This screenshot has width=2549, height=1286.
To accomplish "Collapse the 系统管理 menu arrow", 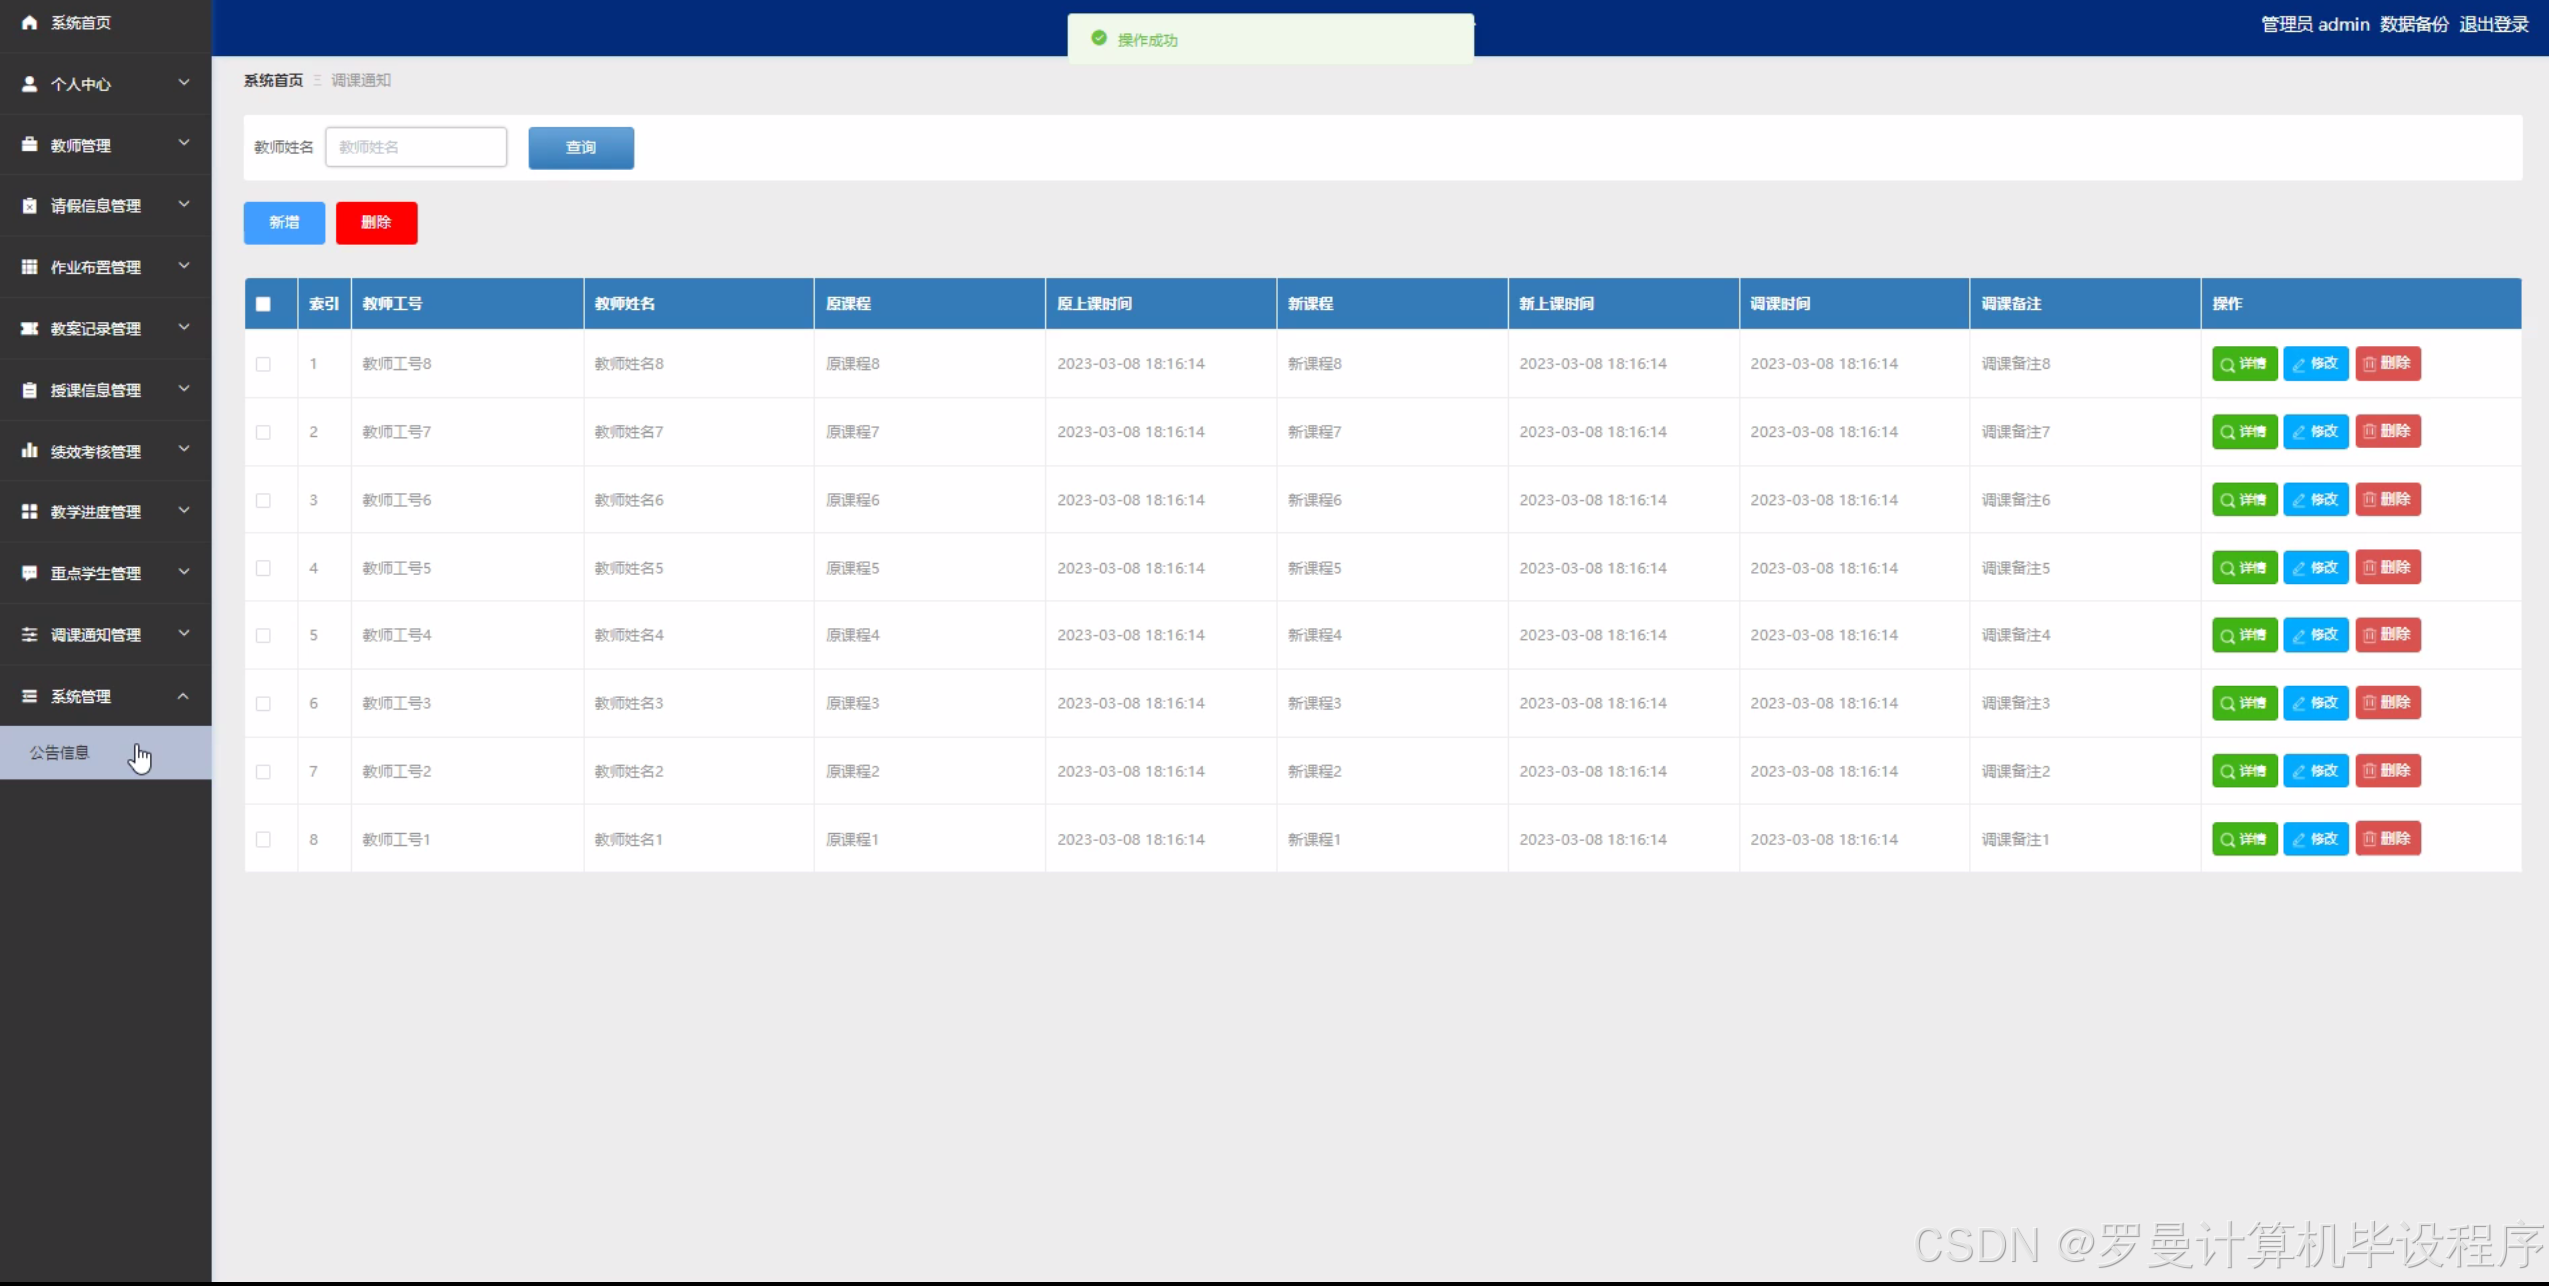I will (x=184, y=696).
